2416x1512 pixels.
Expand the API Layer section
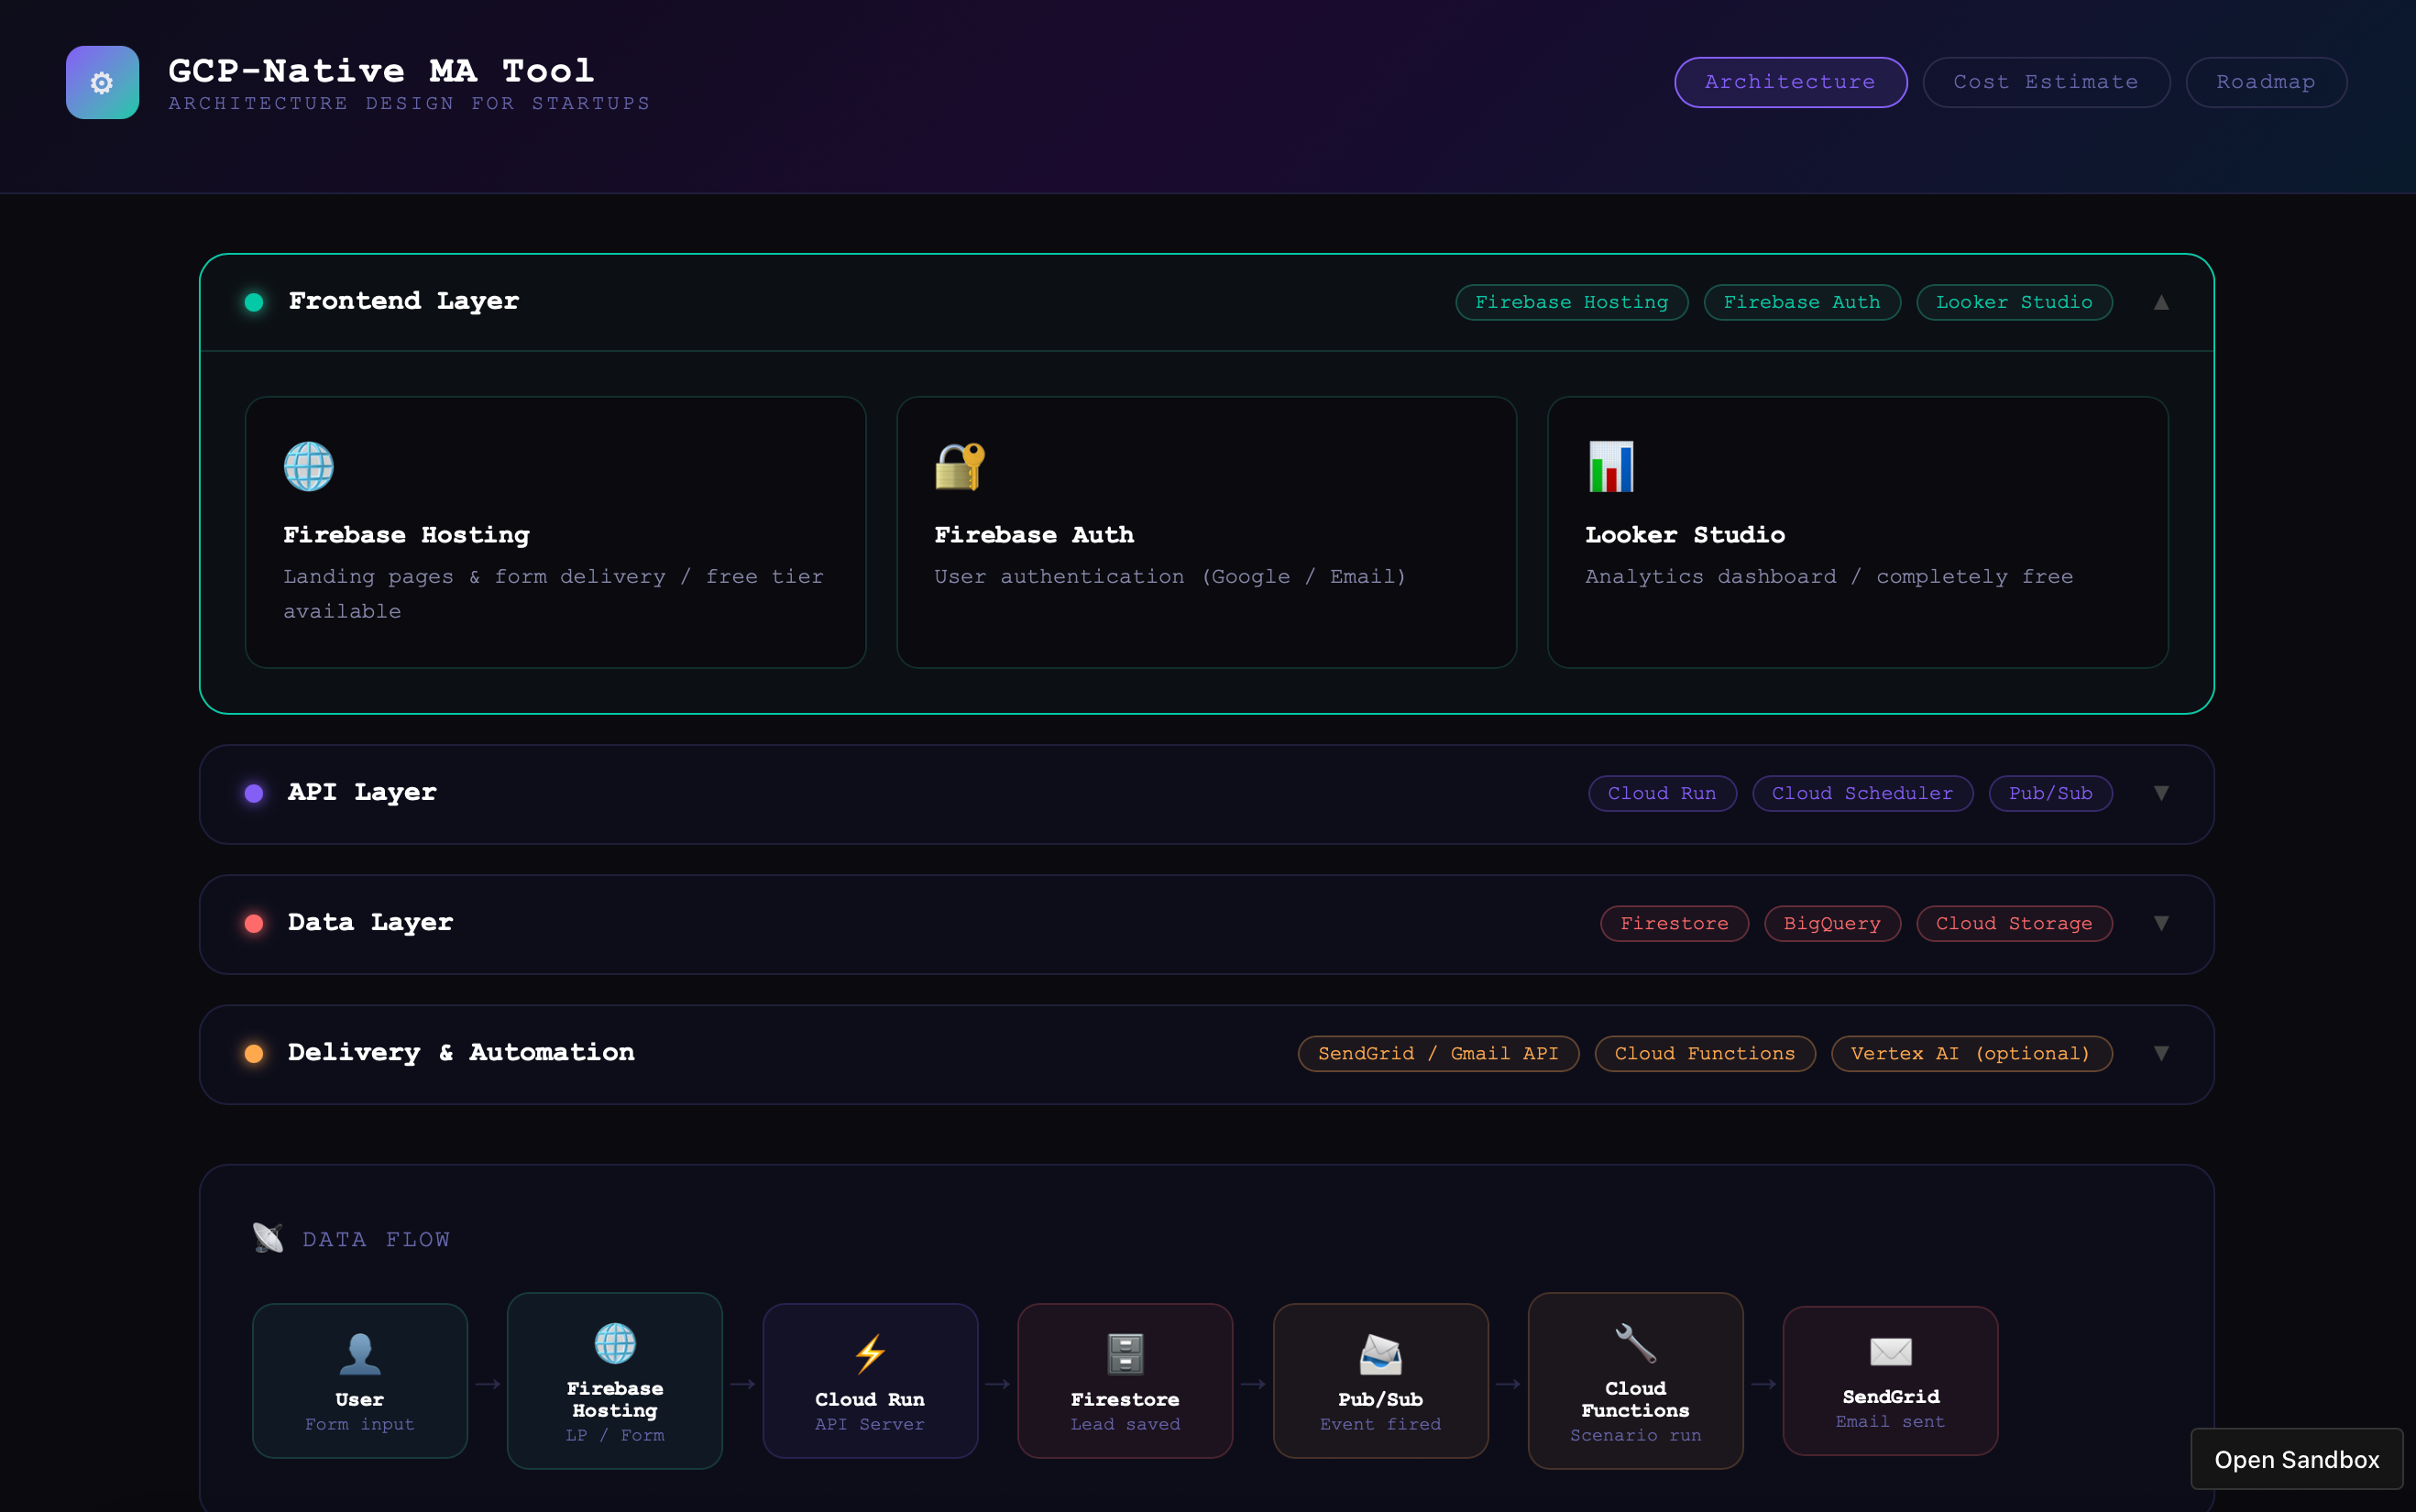2161,793
